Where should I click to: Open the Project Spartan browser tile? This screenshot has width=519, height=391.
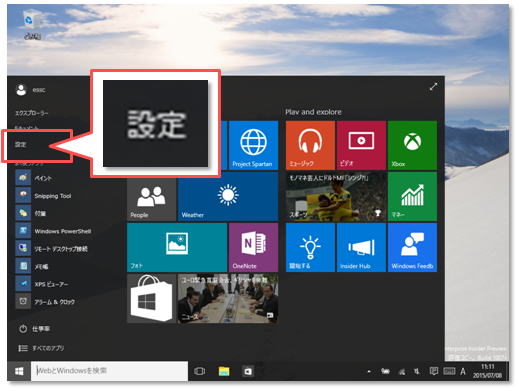click(x=253, y=145)
